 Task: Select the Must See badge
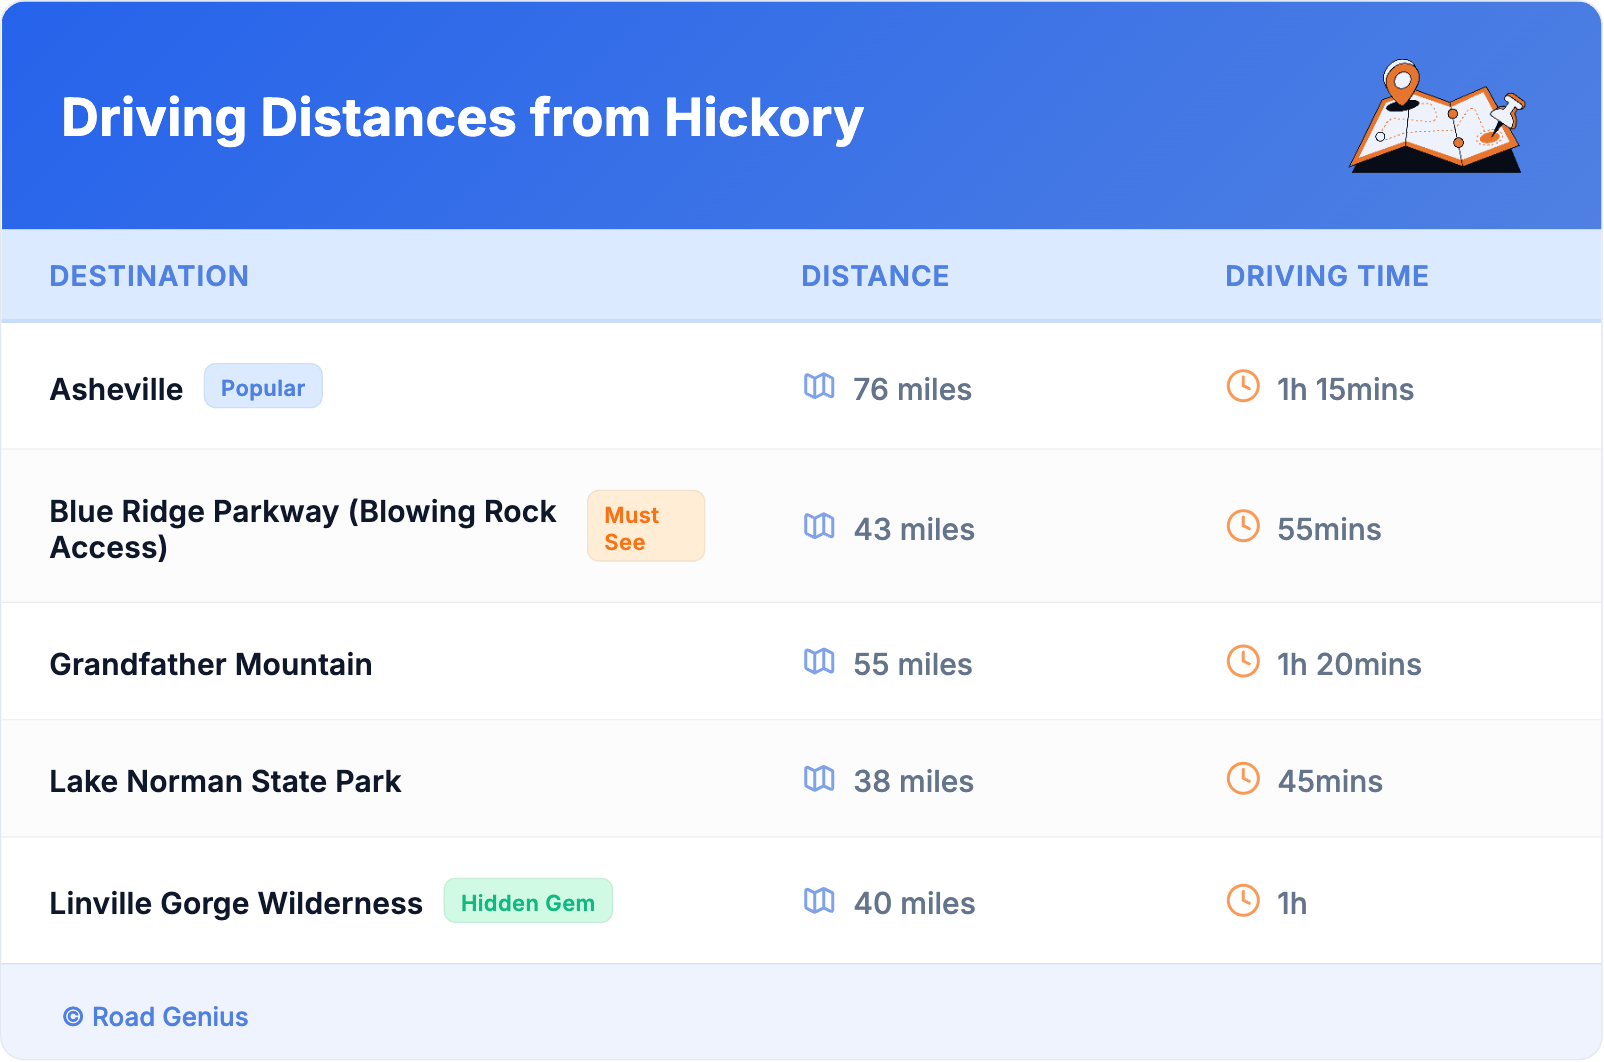coord(645,527)
